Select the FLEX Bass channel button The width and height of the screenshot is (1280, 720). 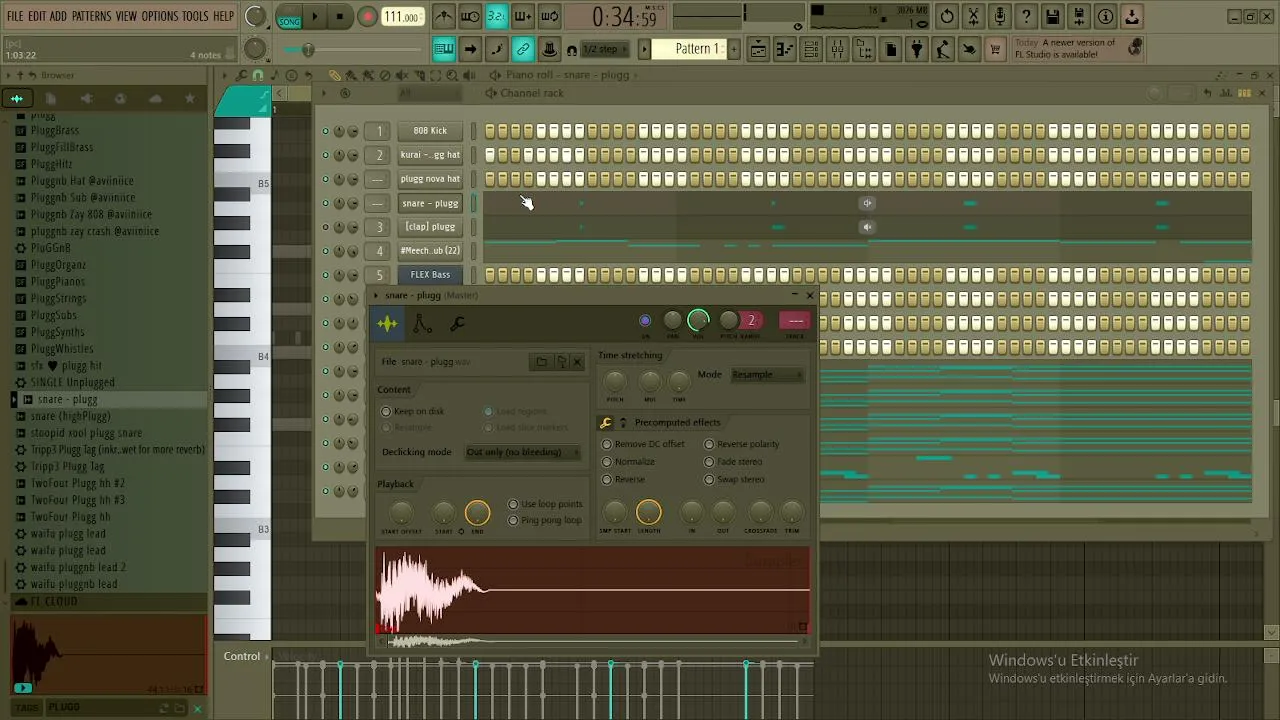pyautogui.click(x=430, y=275)
